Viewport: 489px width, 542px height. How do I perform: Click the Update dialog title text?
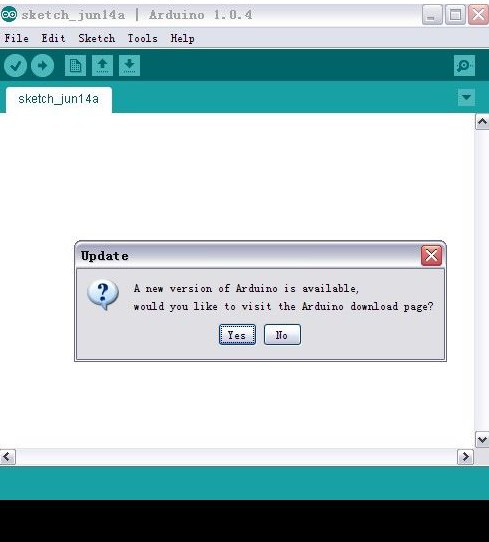(x=105, y=256)
